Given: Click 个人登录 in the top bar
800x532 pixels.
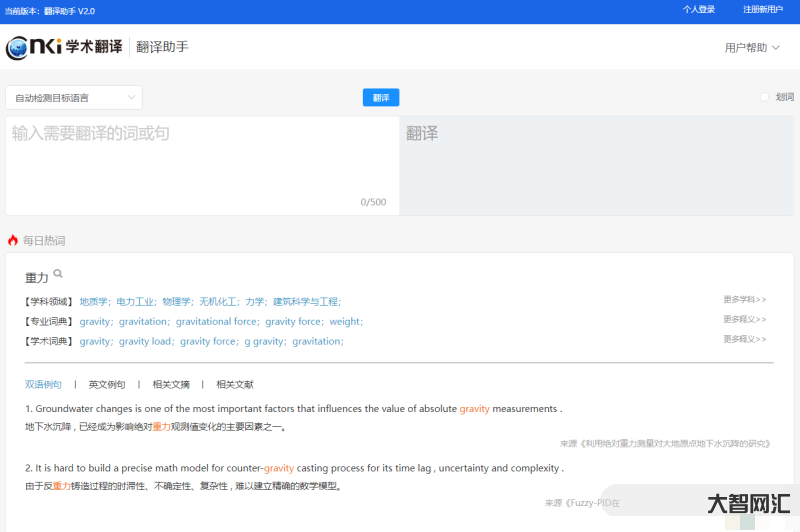Looking at the screenshot, I should pyautogui.click(x=699, y=9).
